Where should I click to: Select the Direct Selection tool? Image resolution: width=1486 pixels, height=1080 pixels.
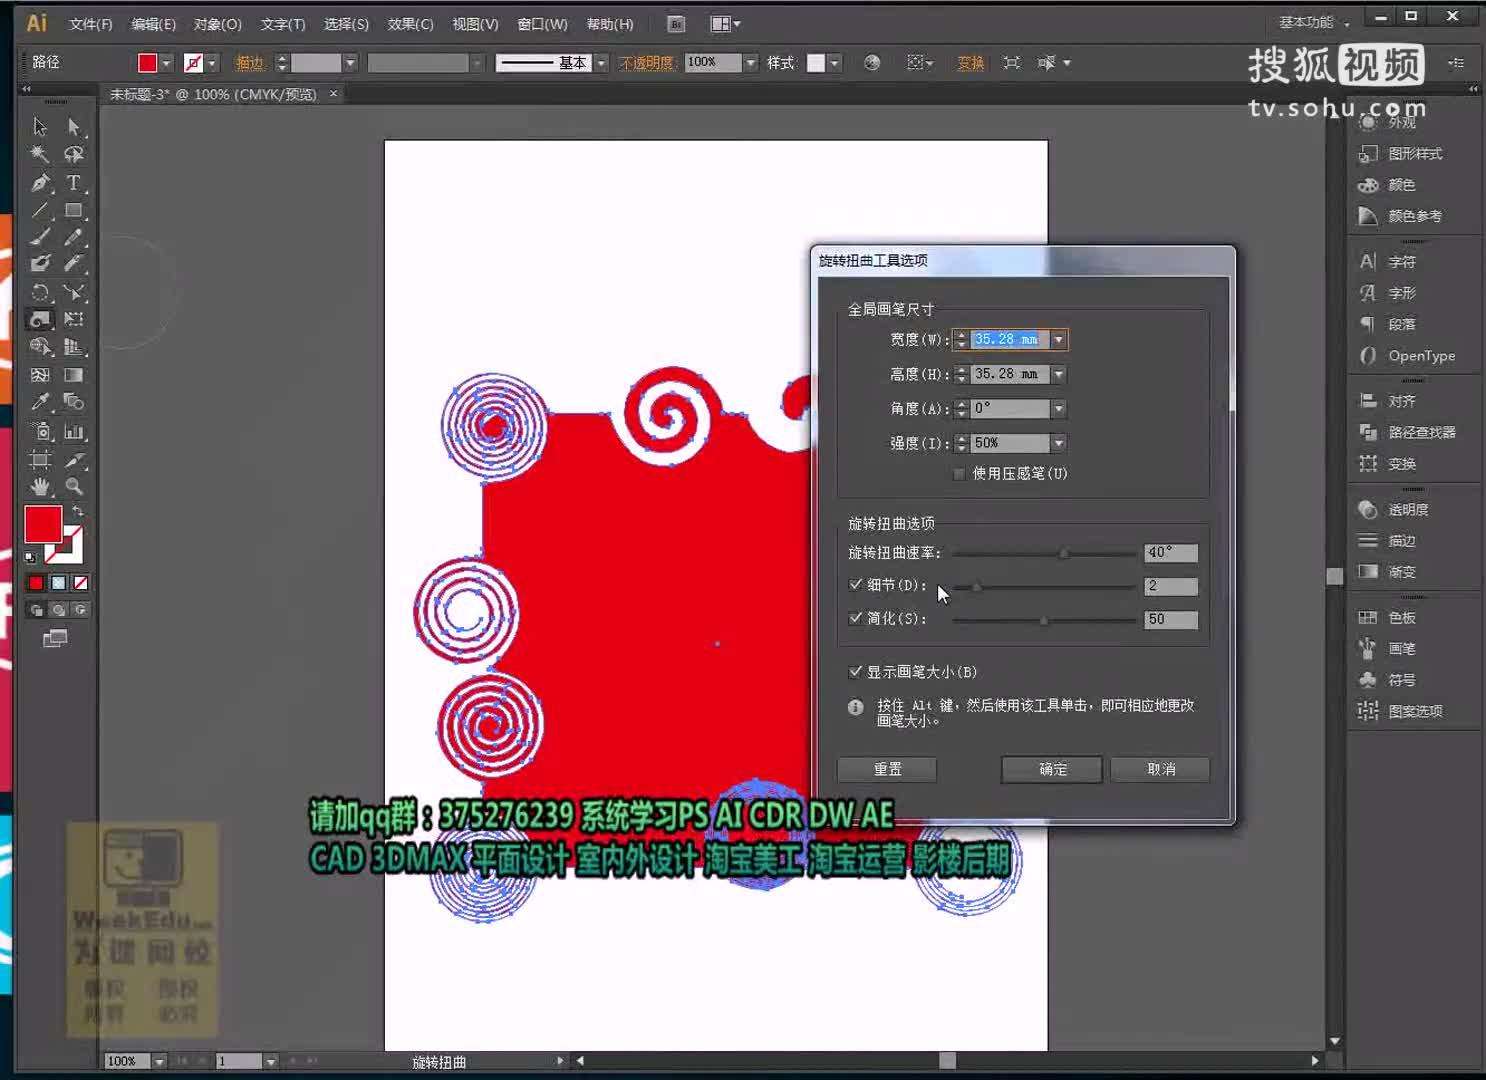73,127
